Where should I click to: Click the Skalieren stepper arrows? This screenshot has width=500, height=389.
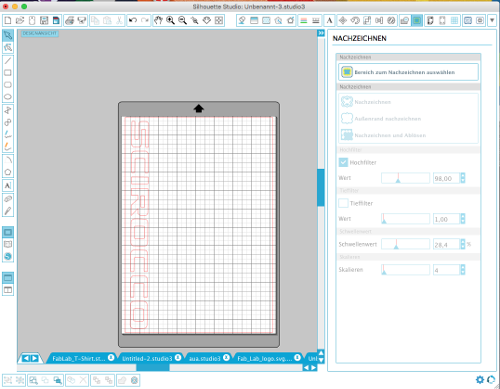(x=463, y=270)
